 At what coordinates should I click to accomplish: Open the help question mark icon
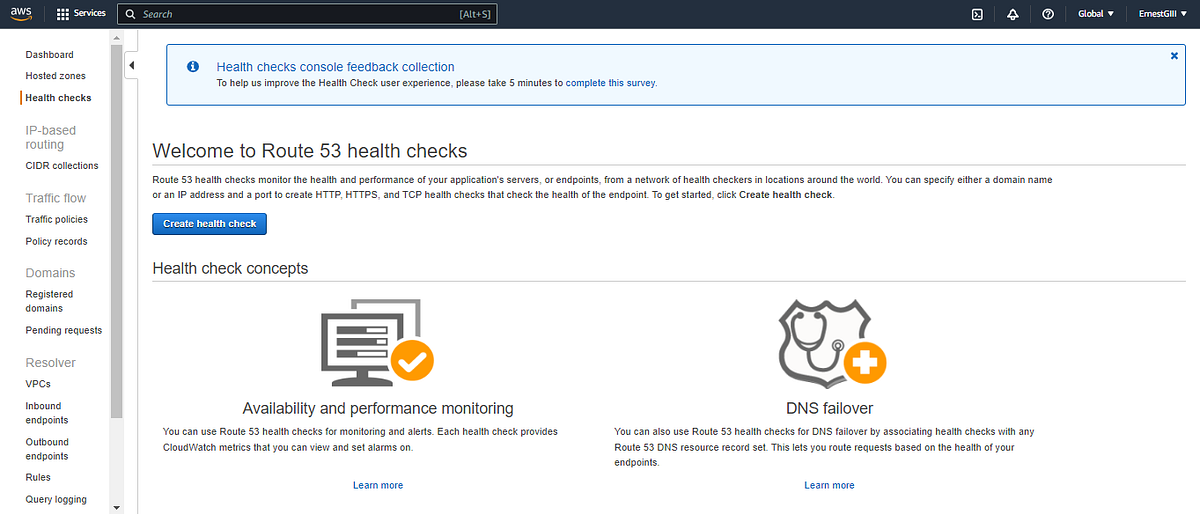[1047, 14]
